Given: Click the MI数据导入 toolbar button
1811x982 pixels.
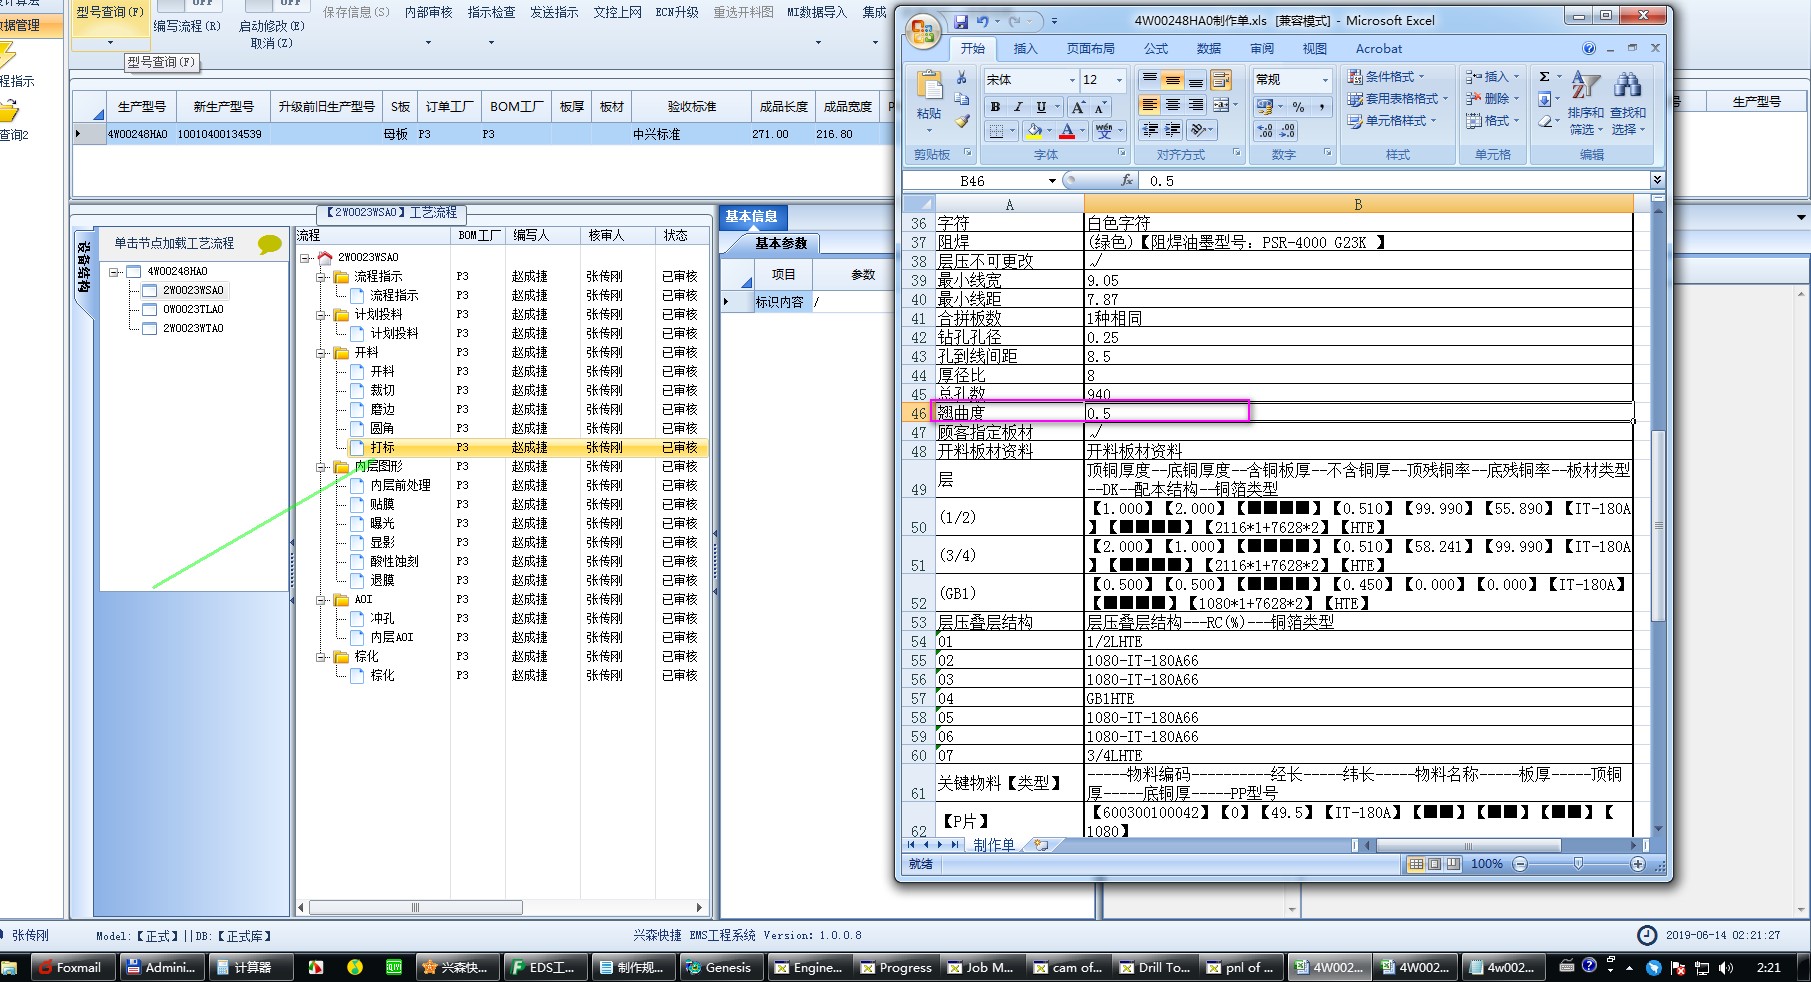Looking at the screenshot, I should [817, 12].
